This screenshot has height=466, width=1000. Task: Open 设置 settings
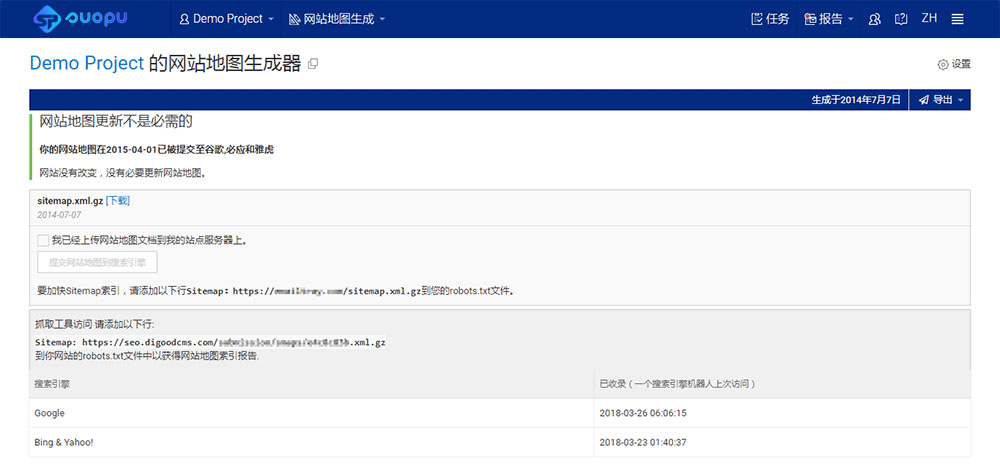[954, 64]
